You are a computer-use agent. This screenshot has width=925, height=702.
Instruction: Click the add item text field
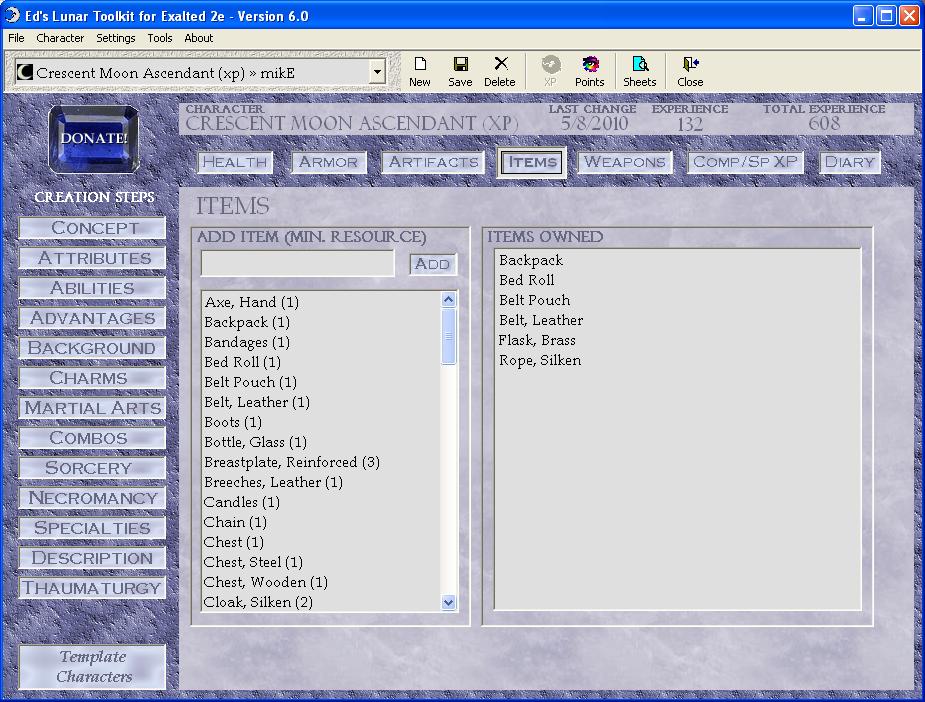[x=297, y=264]
